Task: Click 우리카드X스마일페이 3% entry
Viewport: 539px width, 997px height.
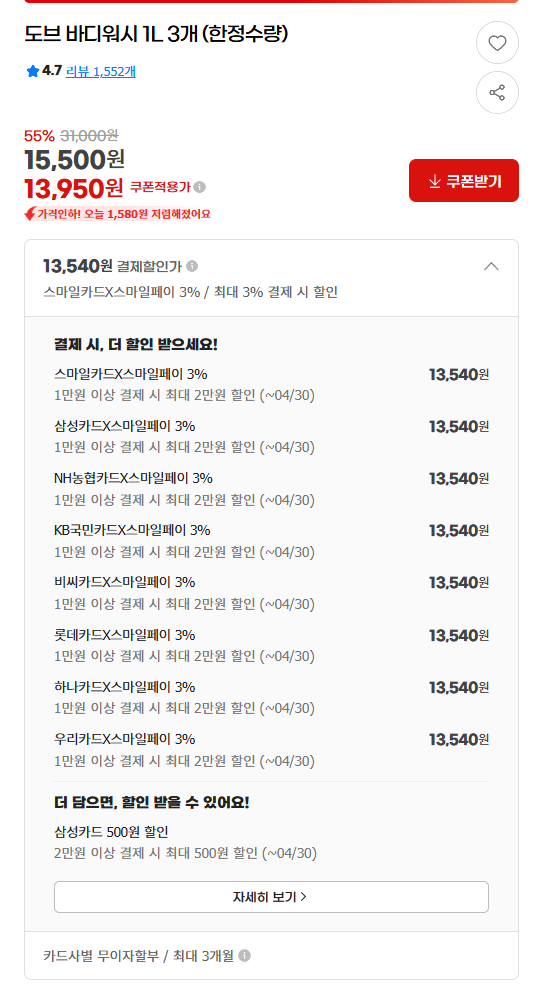Action: (271, 749)
